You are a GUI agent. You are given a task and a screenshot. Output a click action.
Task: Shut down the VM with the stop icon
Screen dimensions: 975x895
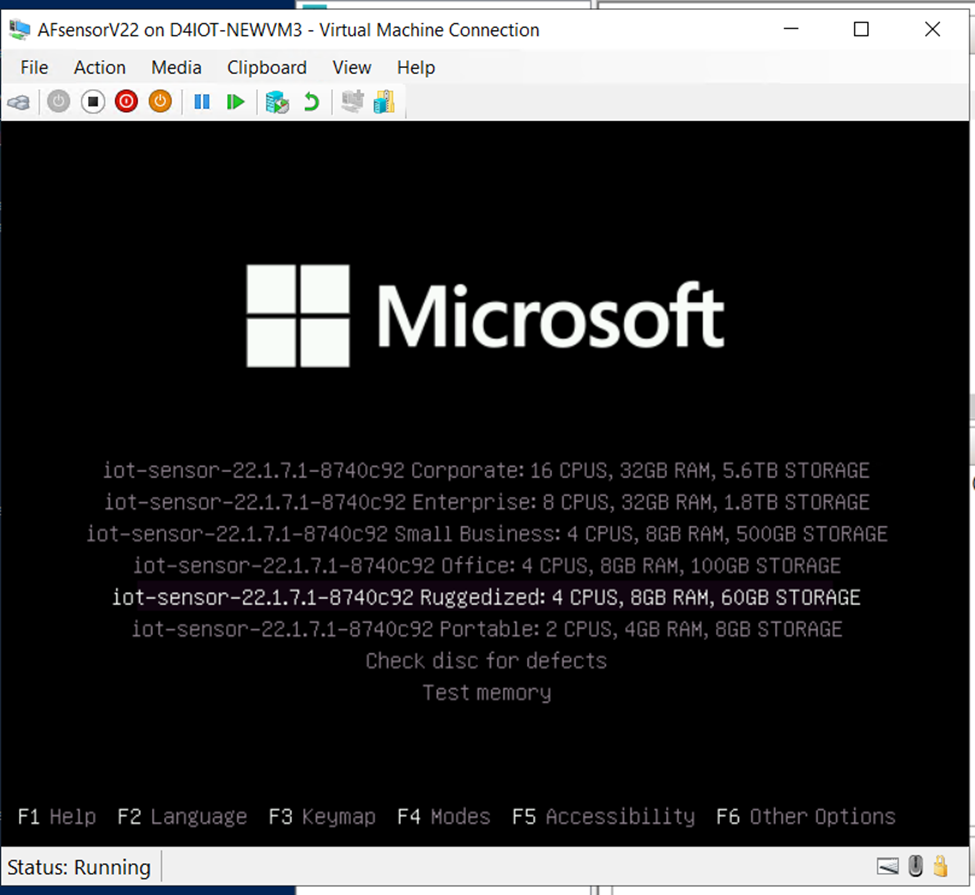tap(92, 101)
